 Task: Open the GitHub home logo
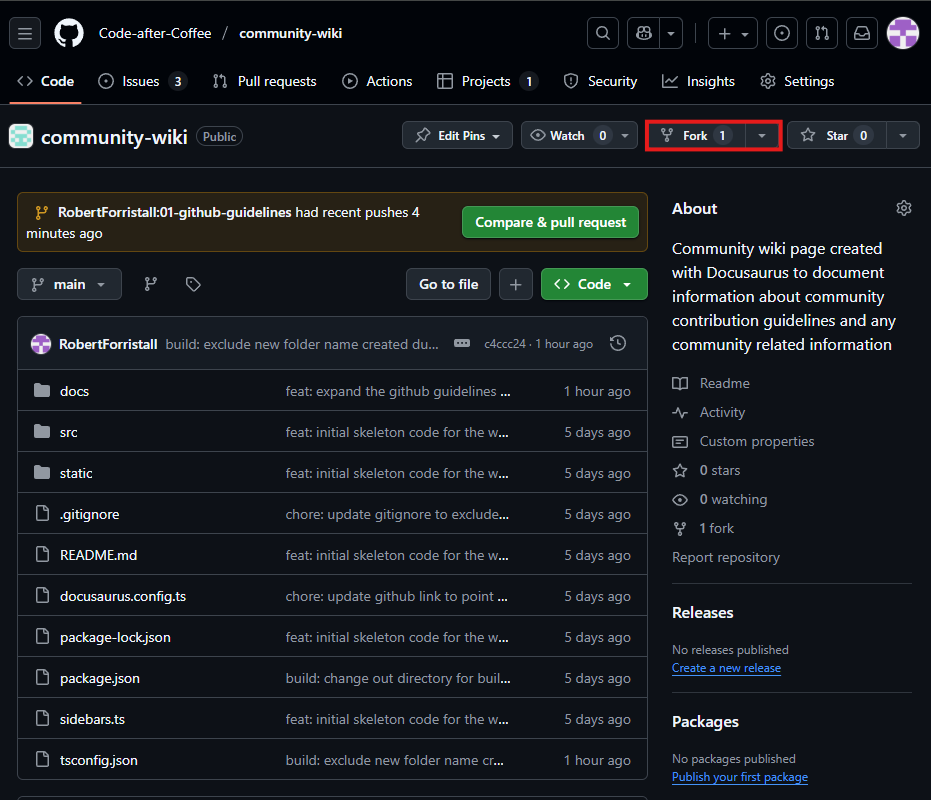pyautogui.click(x=68, y=32)
